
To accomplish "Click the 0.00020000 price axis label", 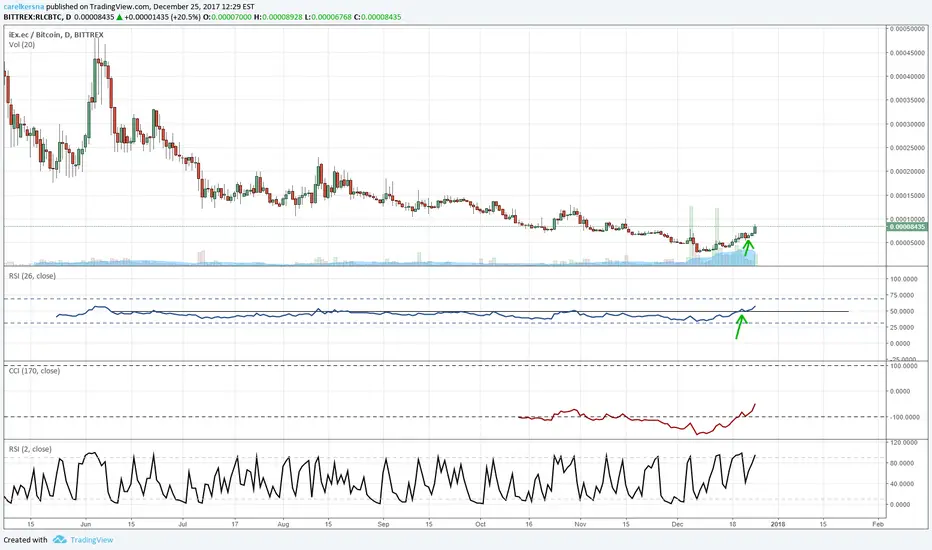I will pyautogui.click(x=908, y=171).
